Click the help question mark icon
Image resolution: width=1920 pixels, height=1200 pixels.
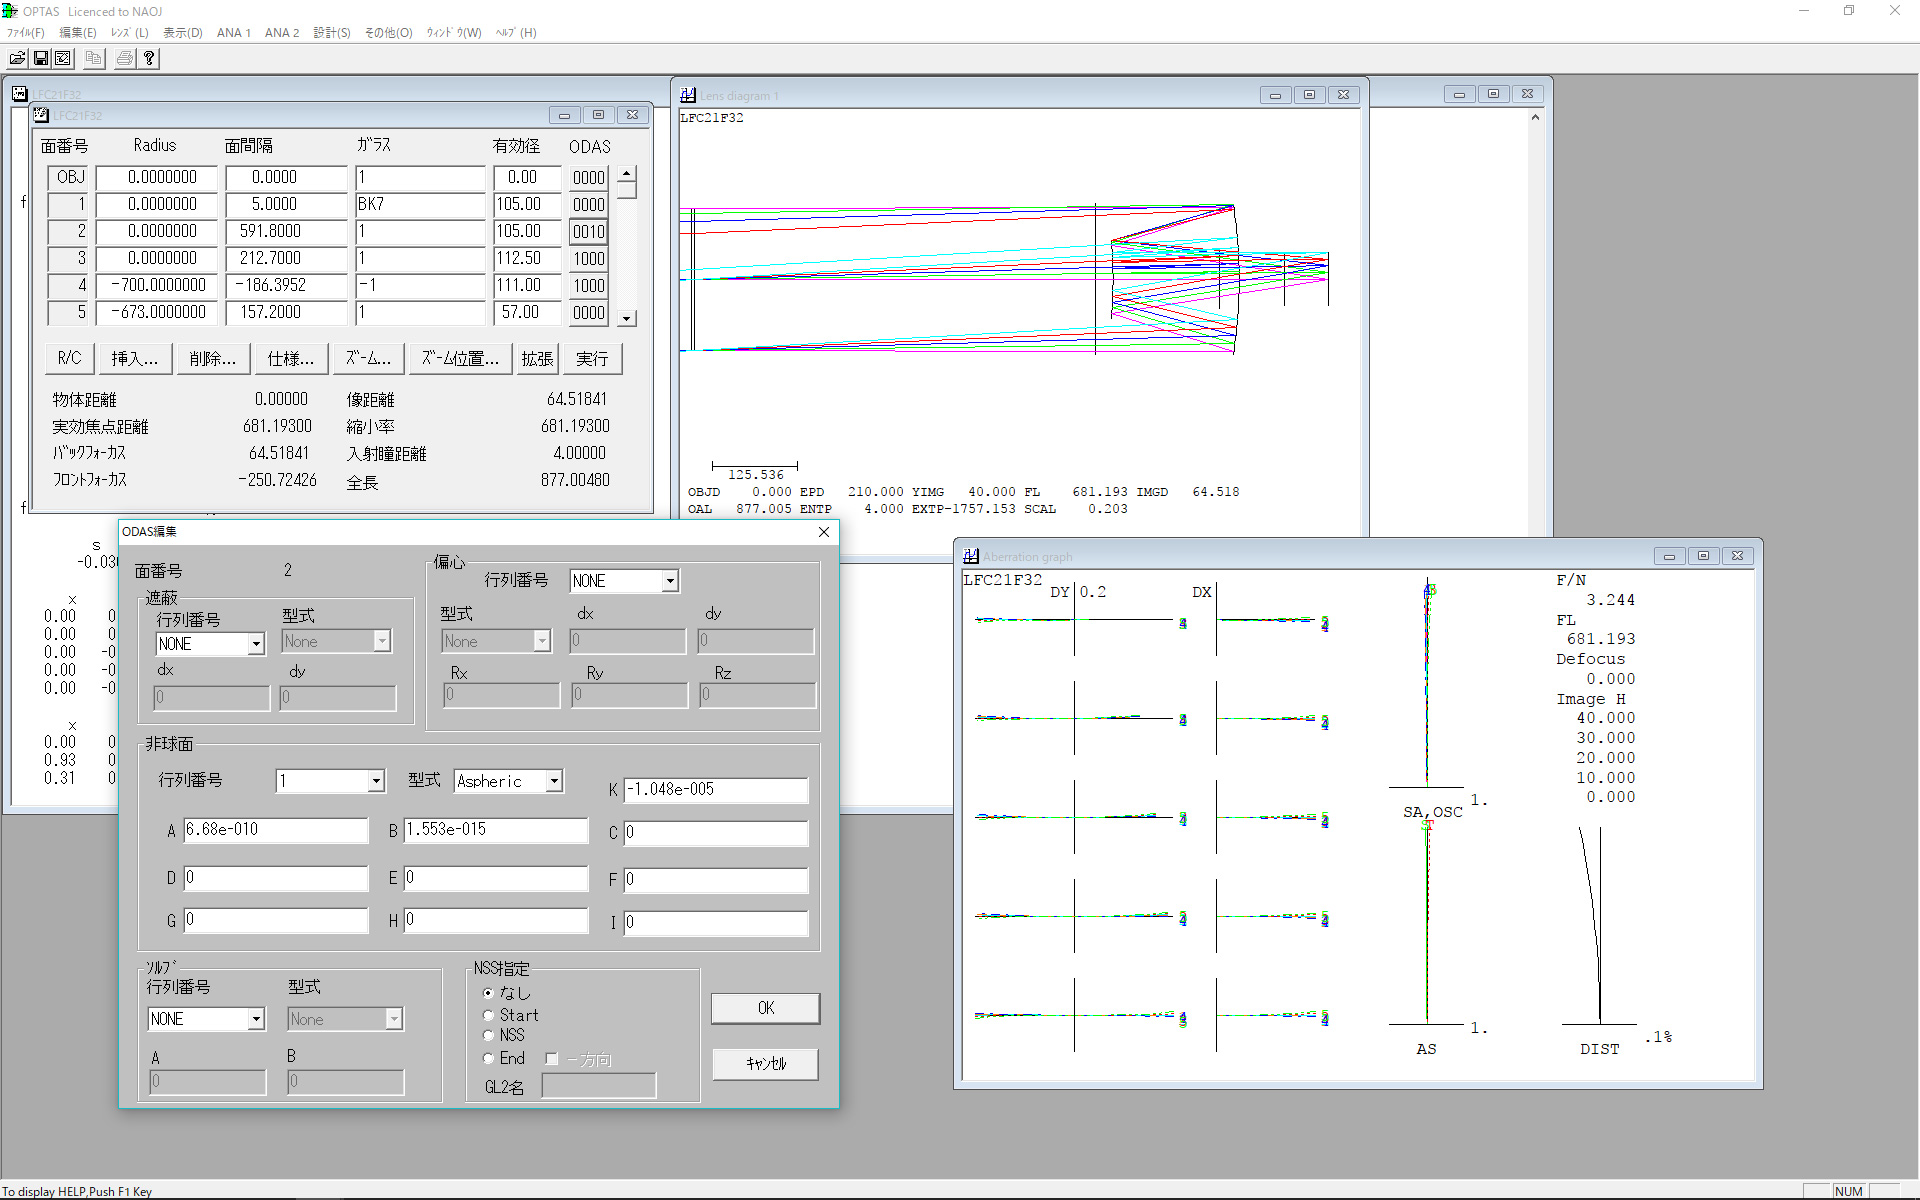point(149,58)
